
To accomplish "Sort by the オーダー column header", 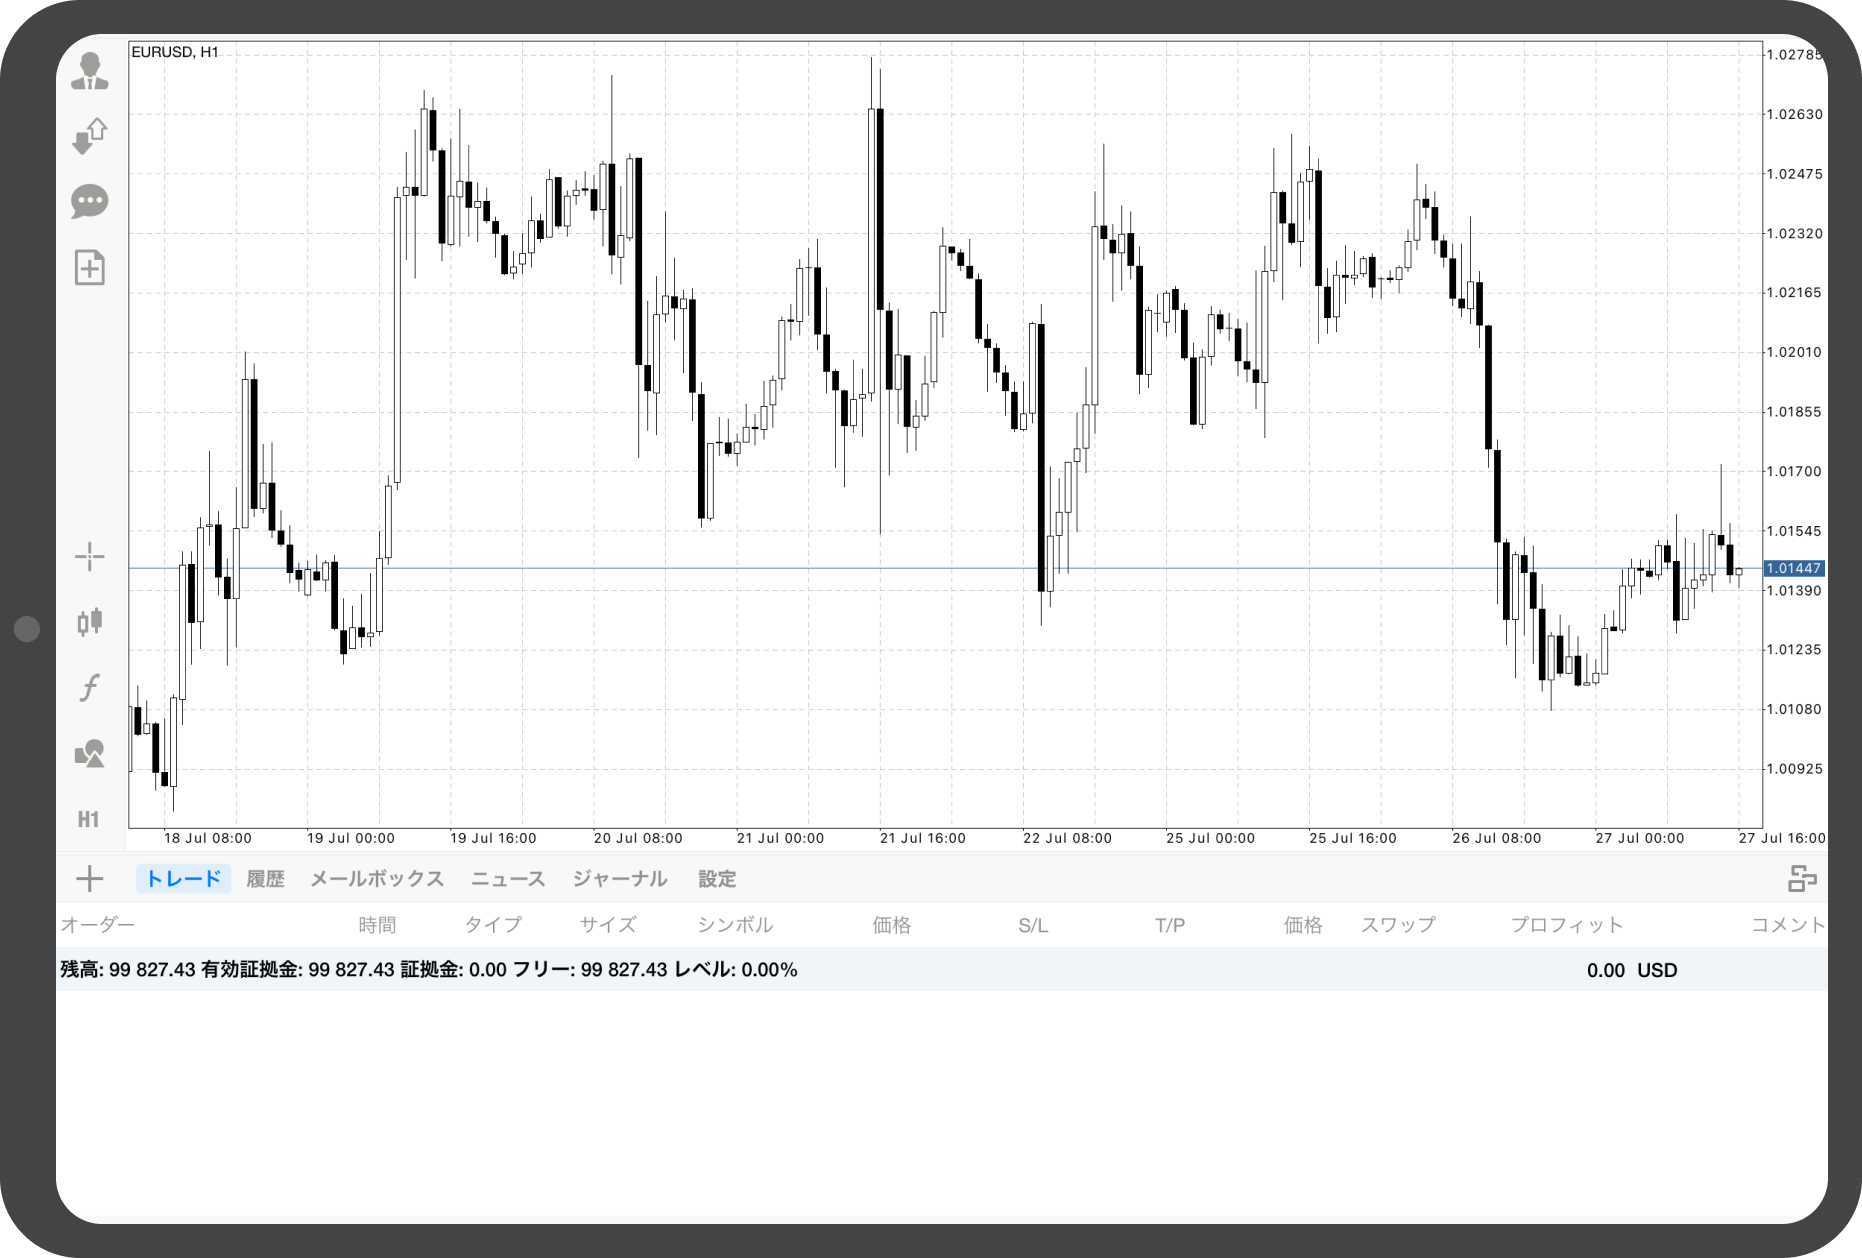I will pyautogui.click(x=97, y=925).
